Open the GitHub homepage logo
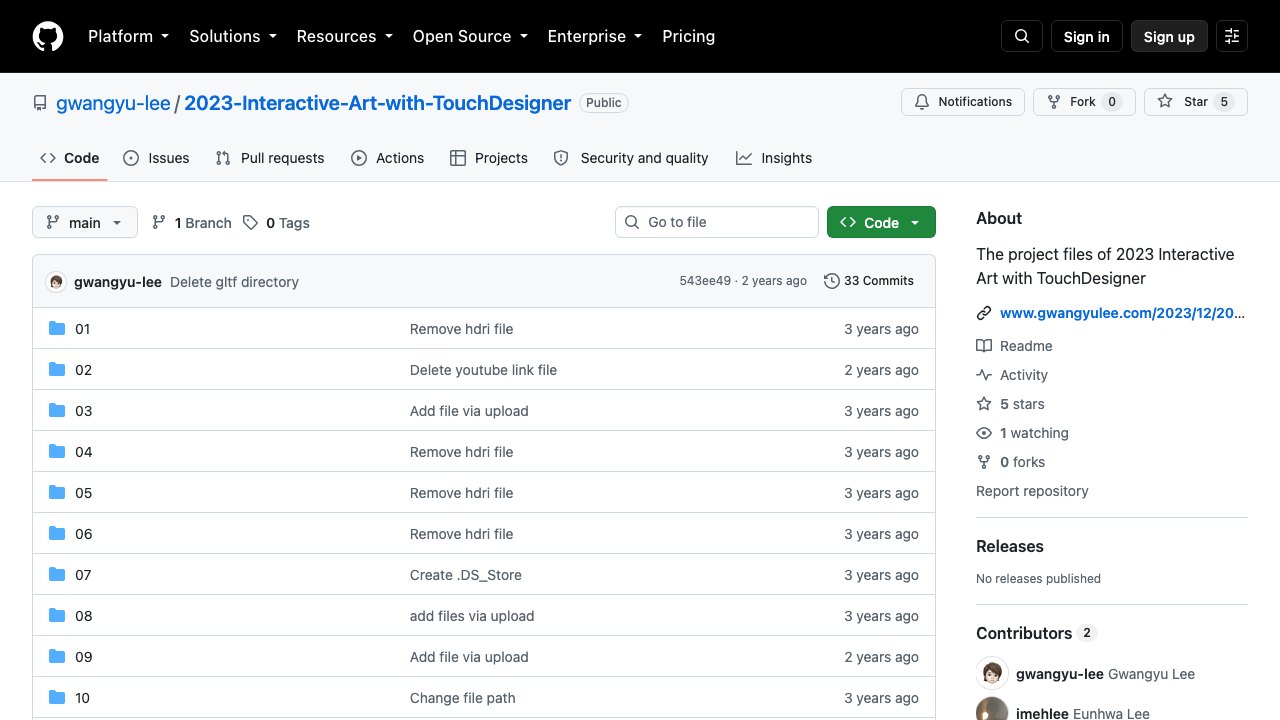1280x720 pixels. 48,37
